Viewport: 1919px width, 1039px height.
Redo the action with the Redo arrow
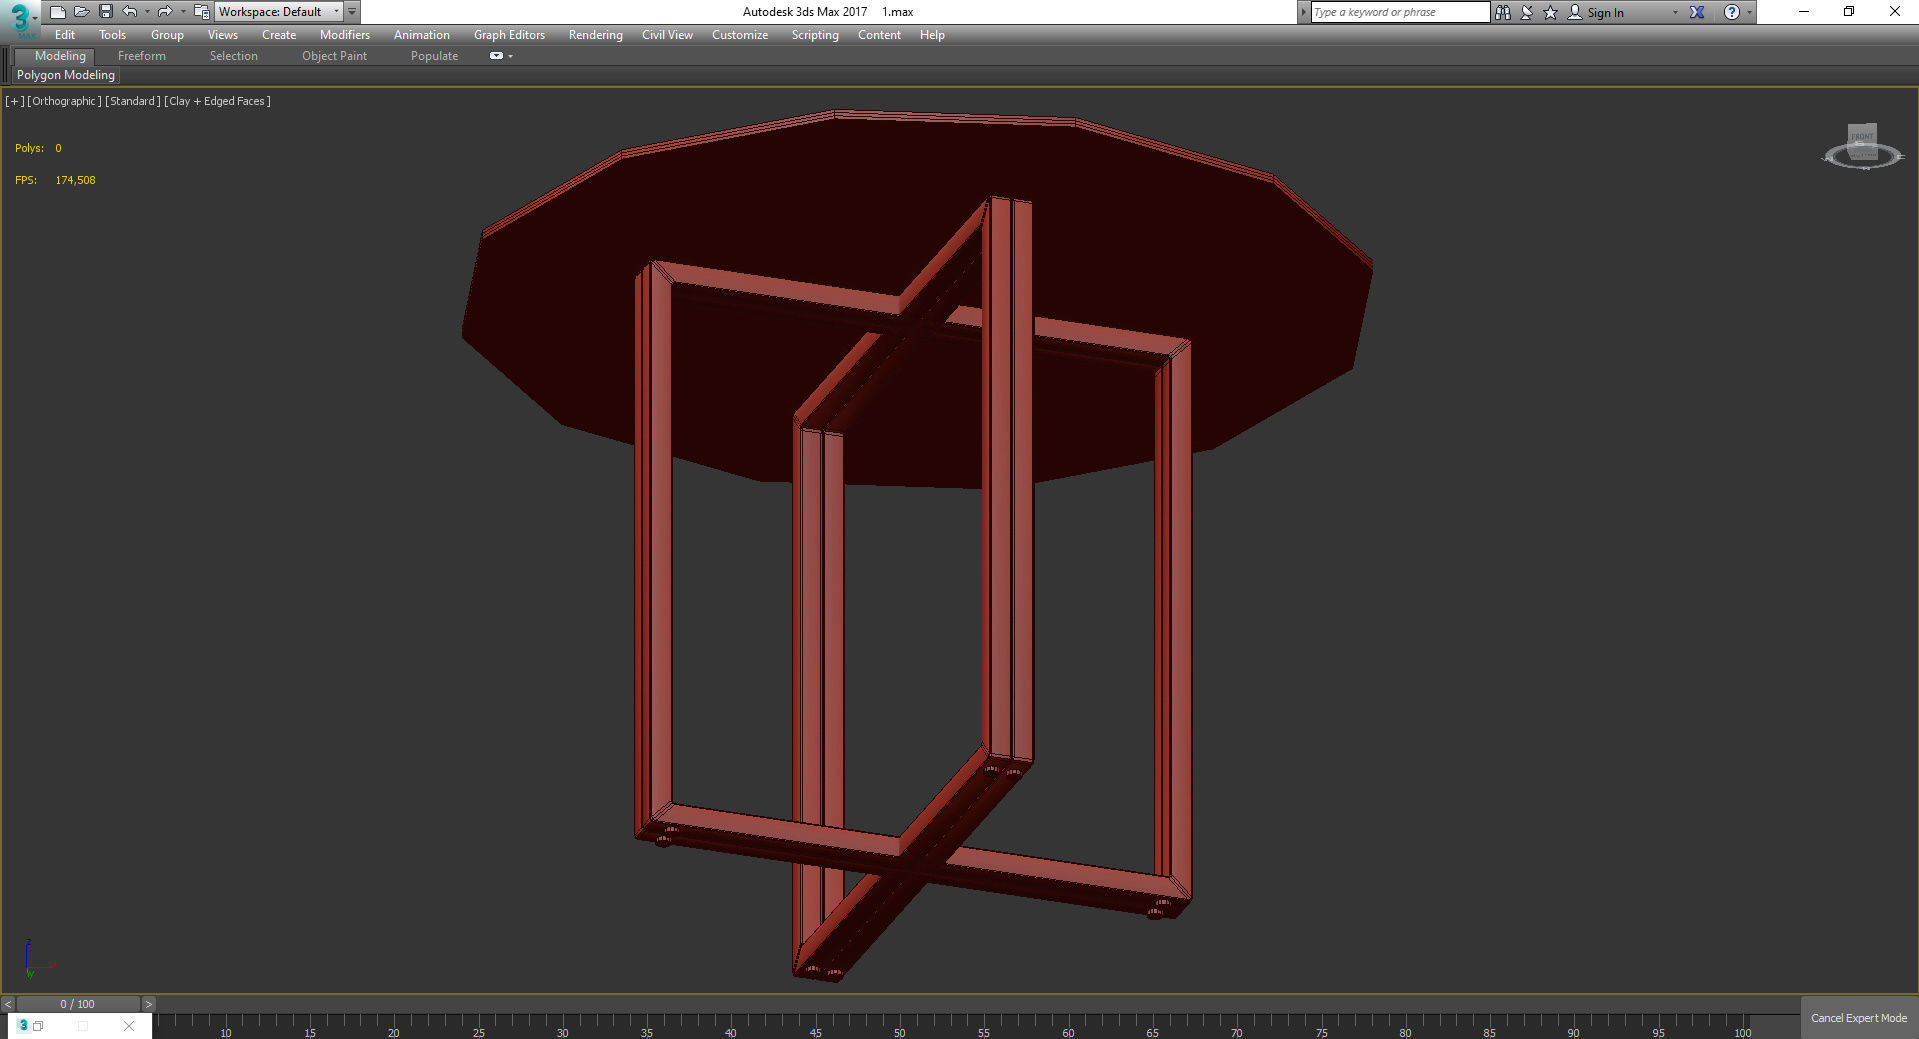pos(165,12)
